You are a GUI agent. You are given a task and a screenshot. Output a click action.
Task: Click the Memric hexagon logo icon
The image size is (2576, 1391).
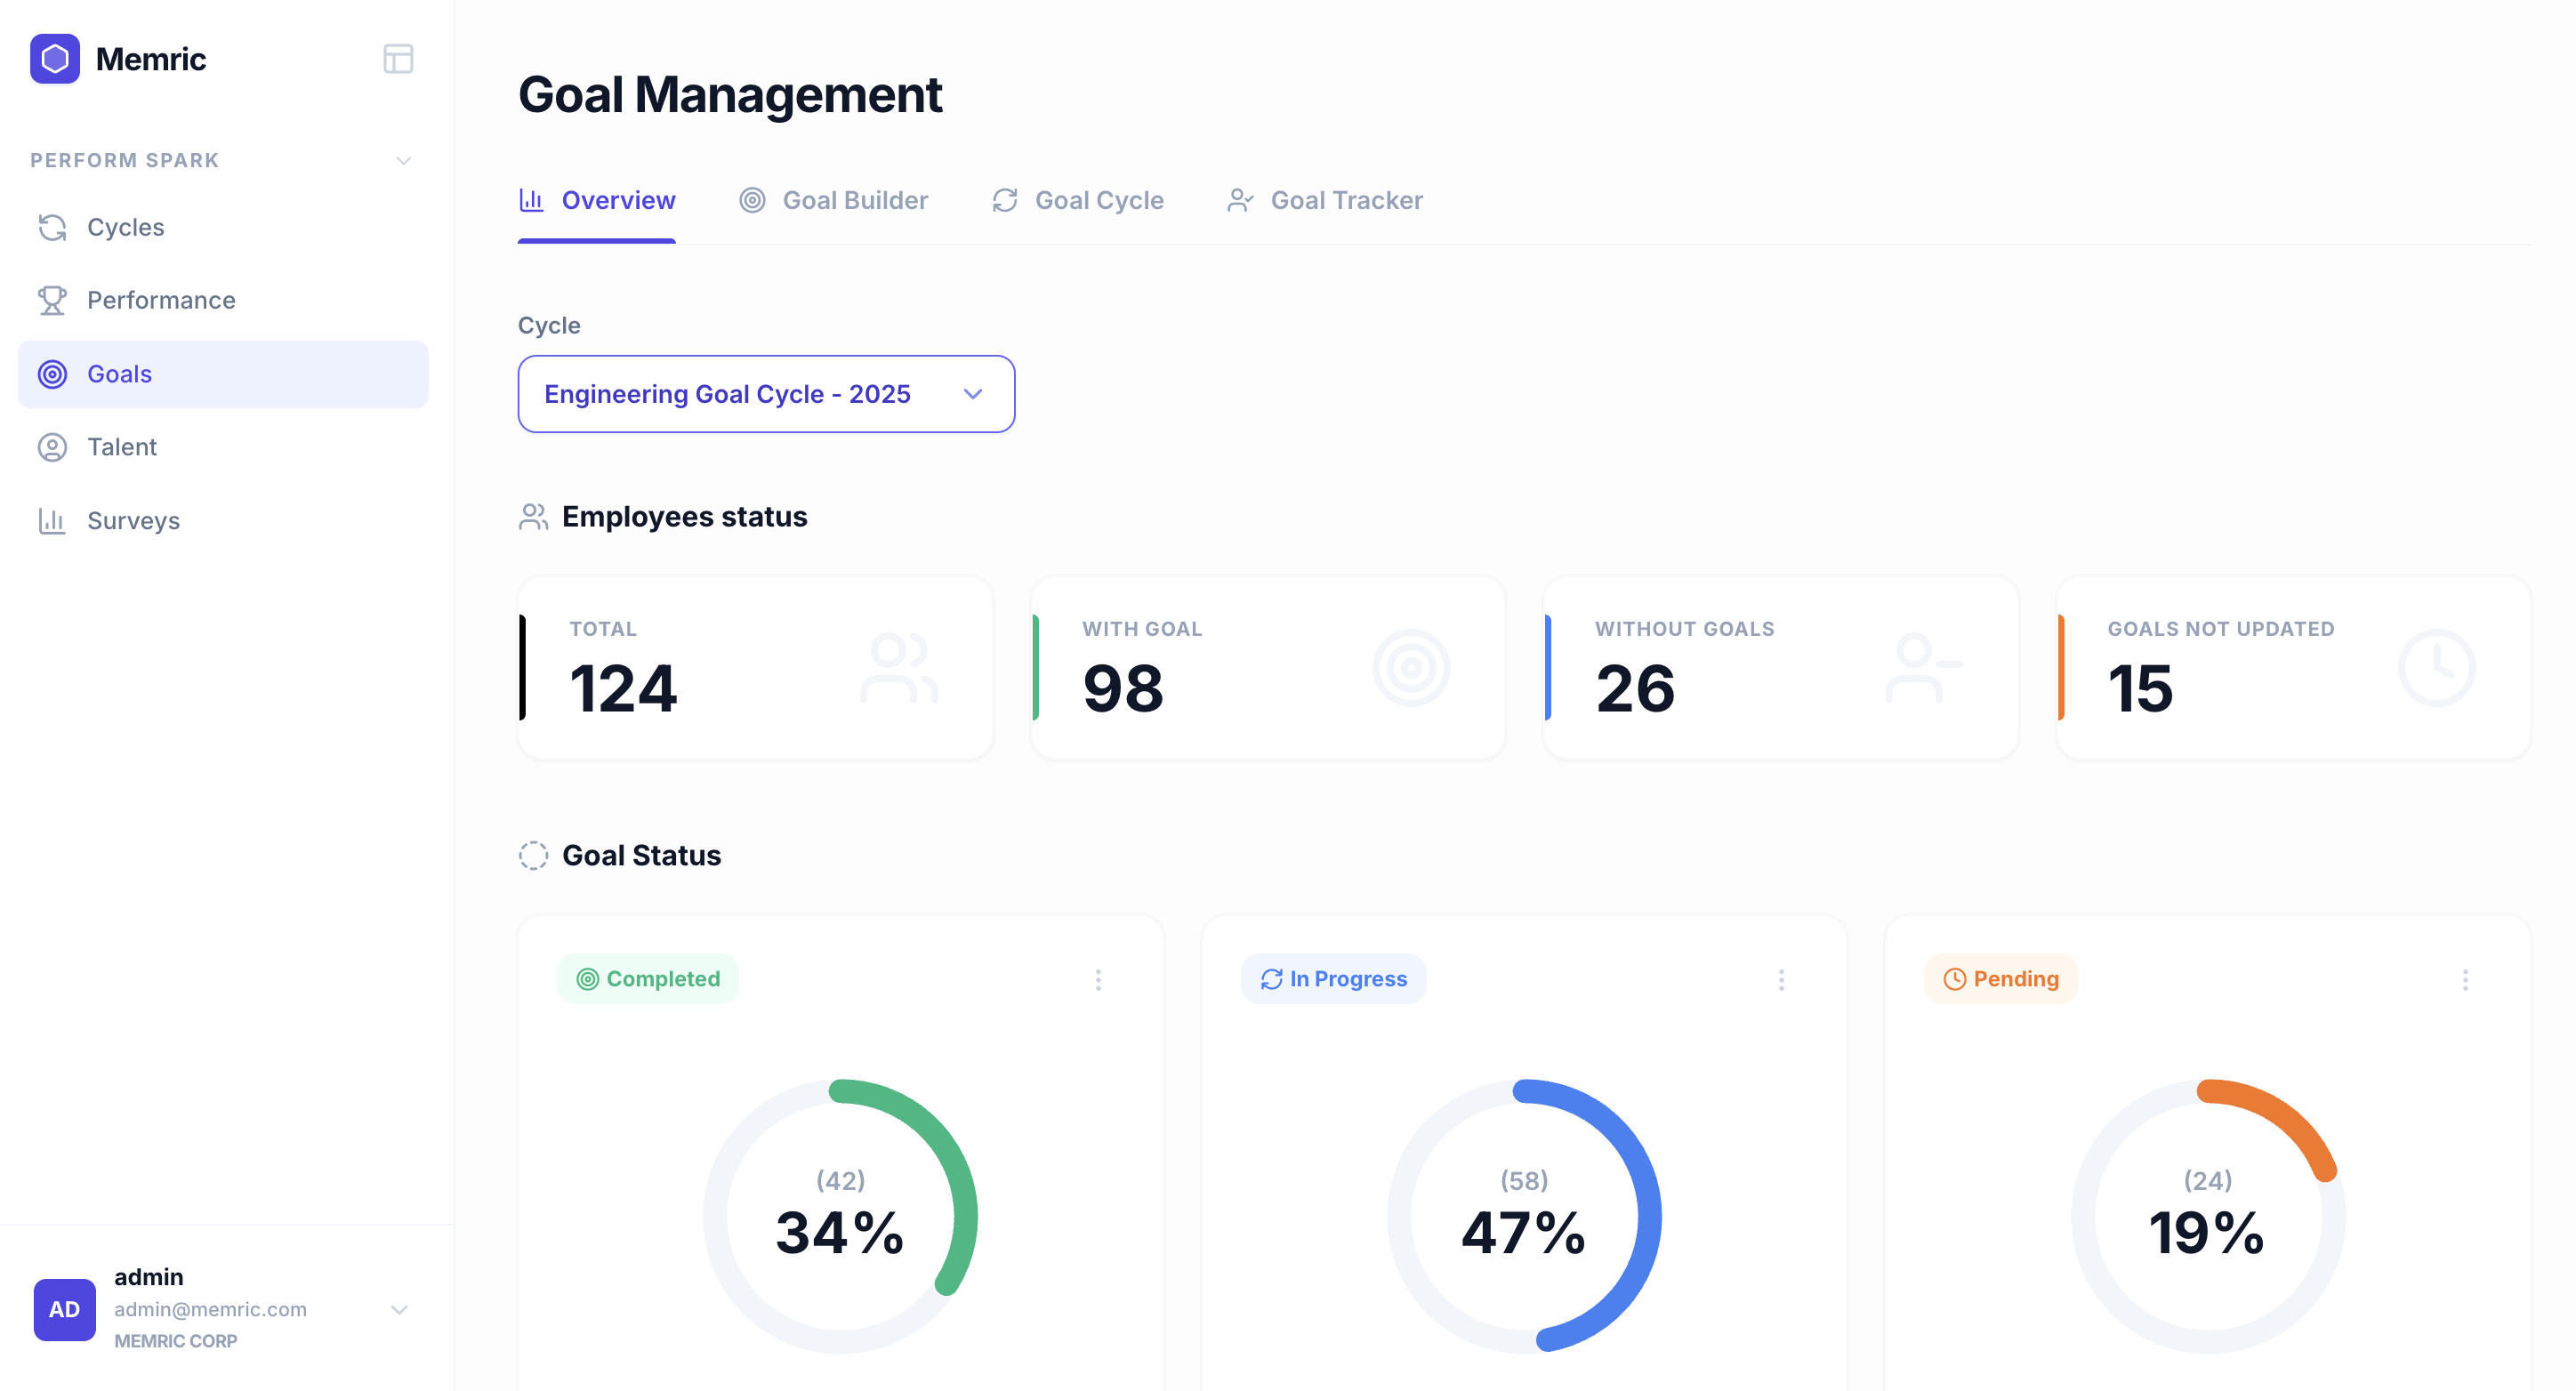[55, 59]
